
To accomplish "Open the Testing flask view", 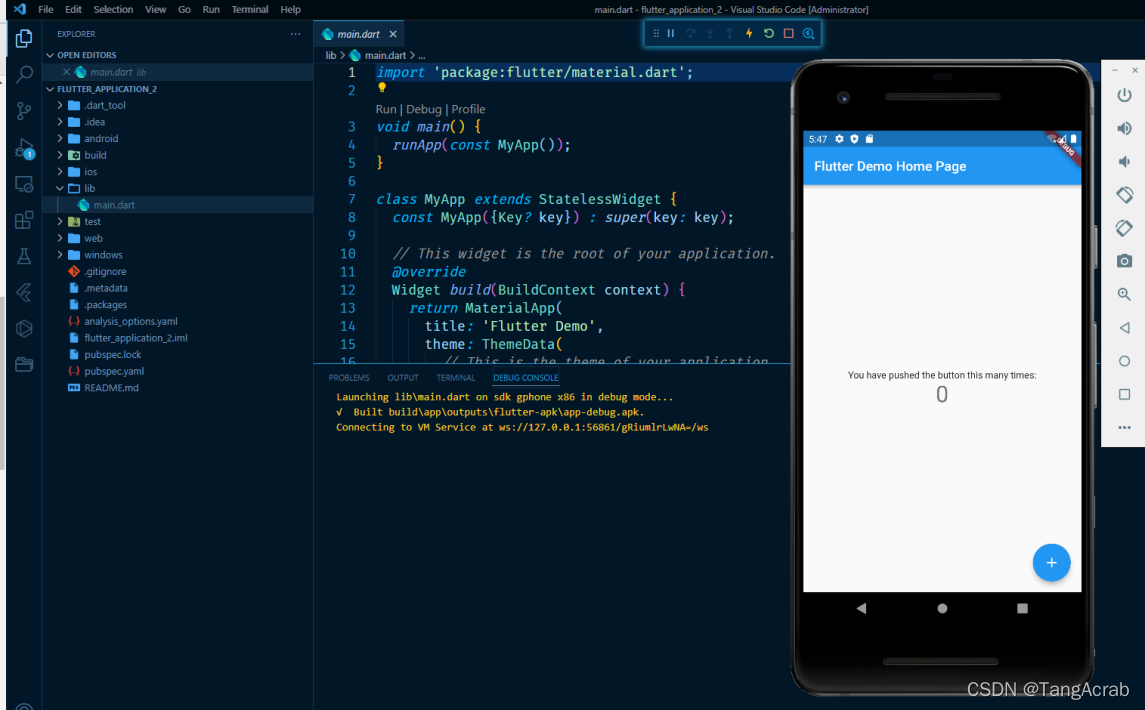I will coord(24,256).
